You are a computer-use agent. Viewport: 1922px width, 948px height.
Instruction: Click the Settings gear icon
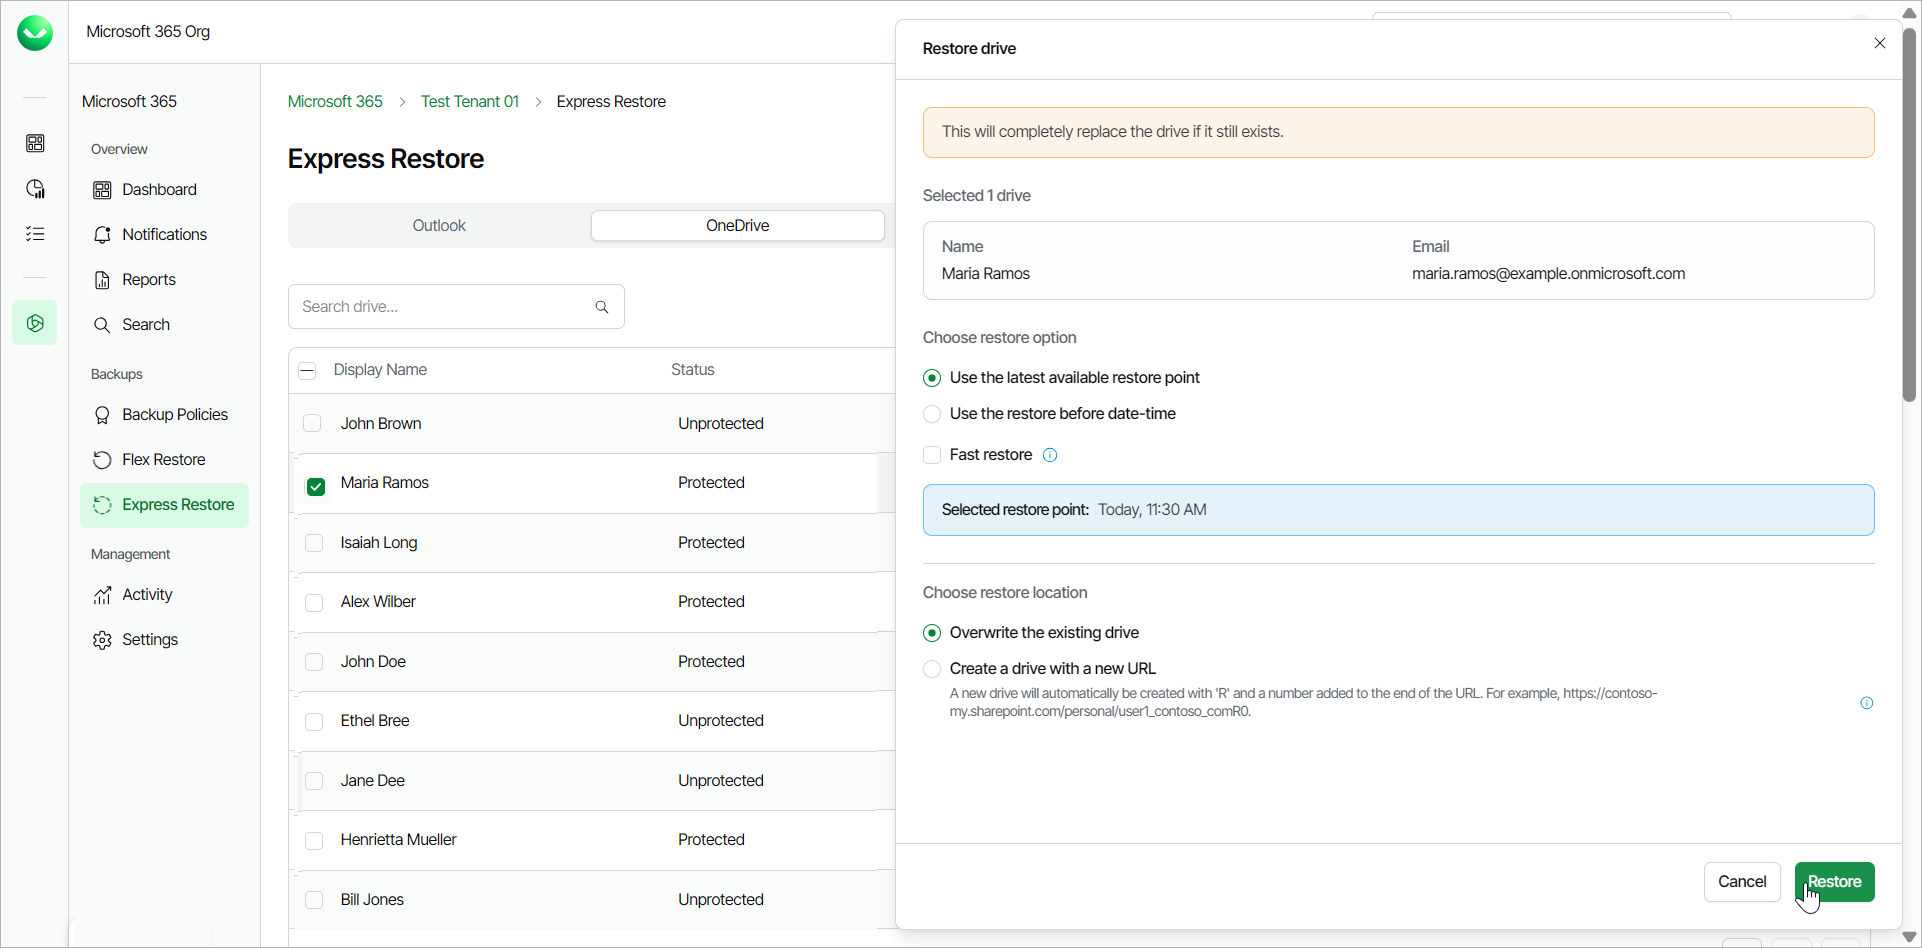[102, 640]
